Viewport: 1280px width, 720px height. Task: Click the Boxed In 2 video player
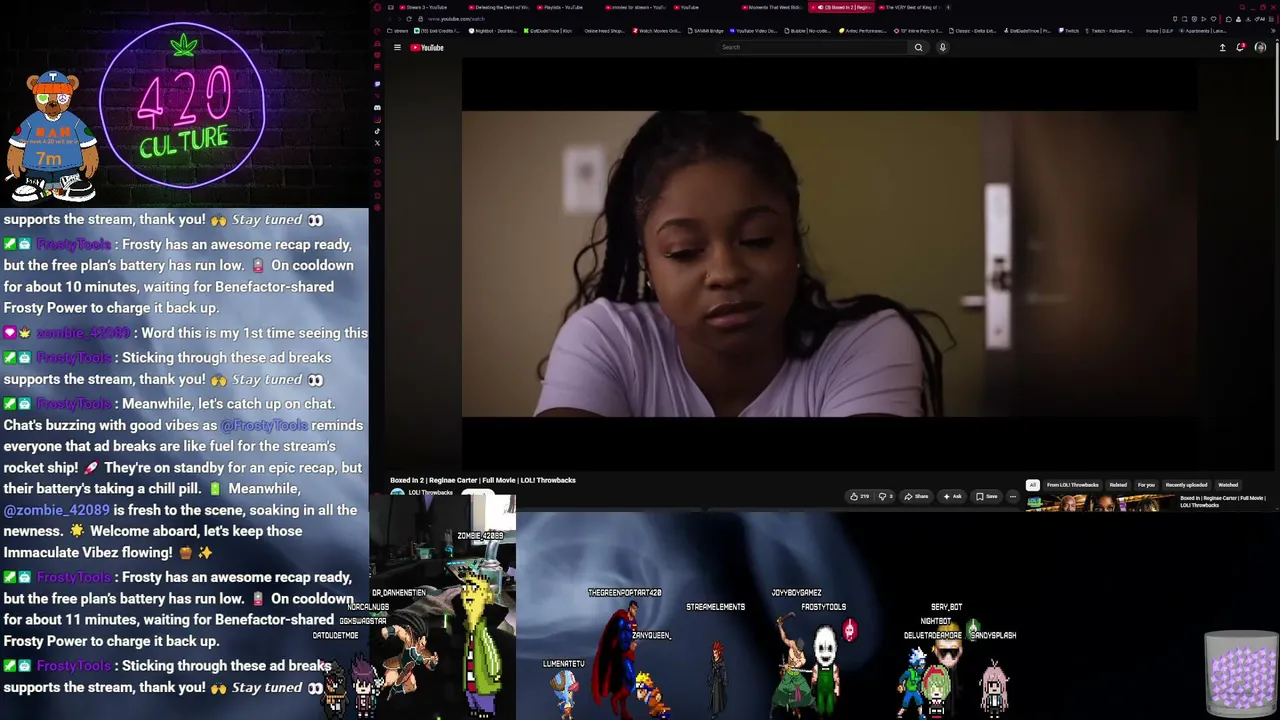tap(829, 264)
